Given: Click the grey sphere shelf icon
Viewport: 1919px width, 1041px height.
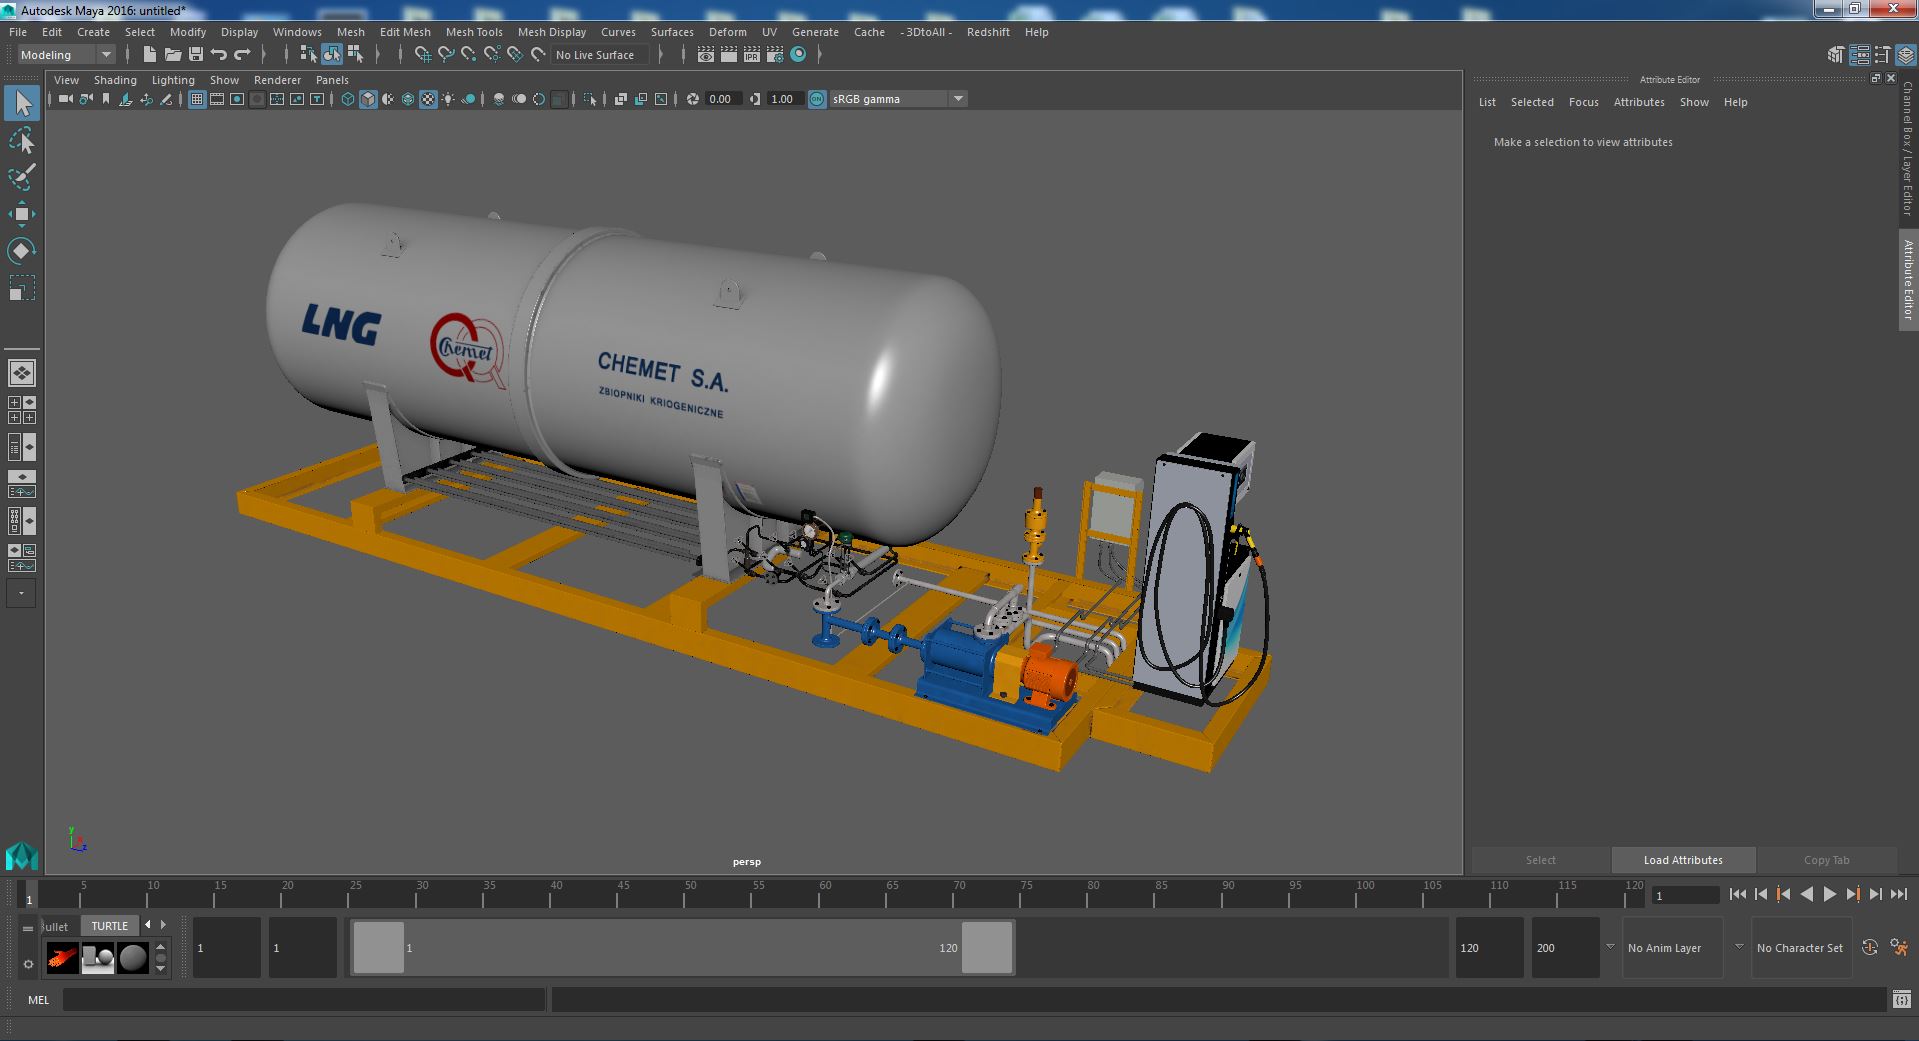Looking at the screenshot, I should [x=133, y=958].
